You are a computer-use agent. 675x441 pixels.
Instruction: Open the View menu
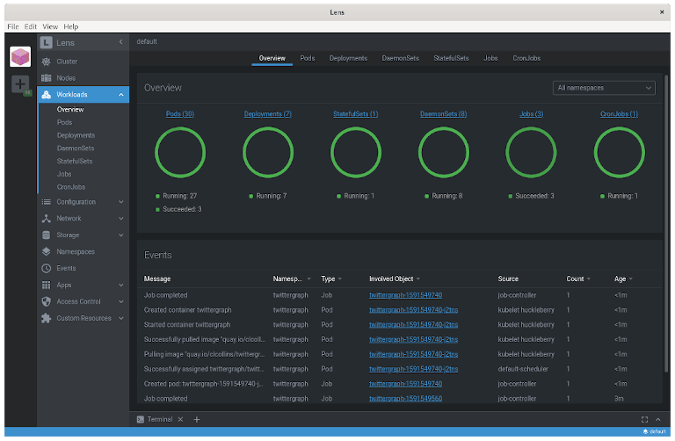(x=48, y=25)
